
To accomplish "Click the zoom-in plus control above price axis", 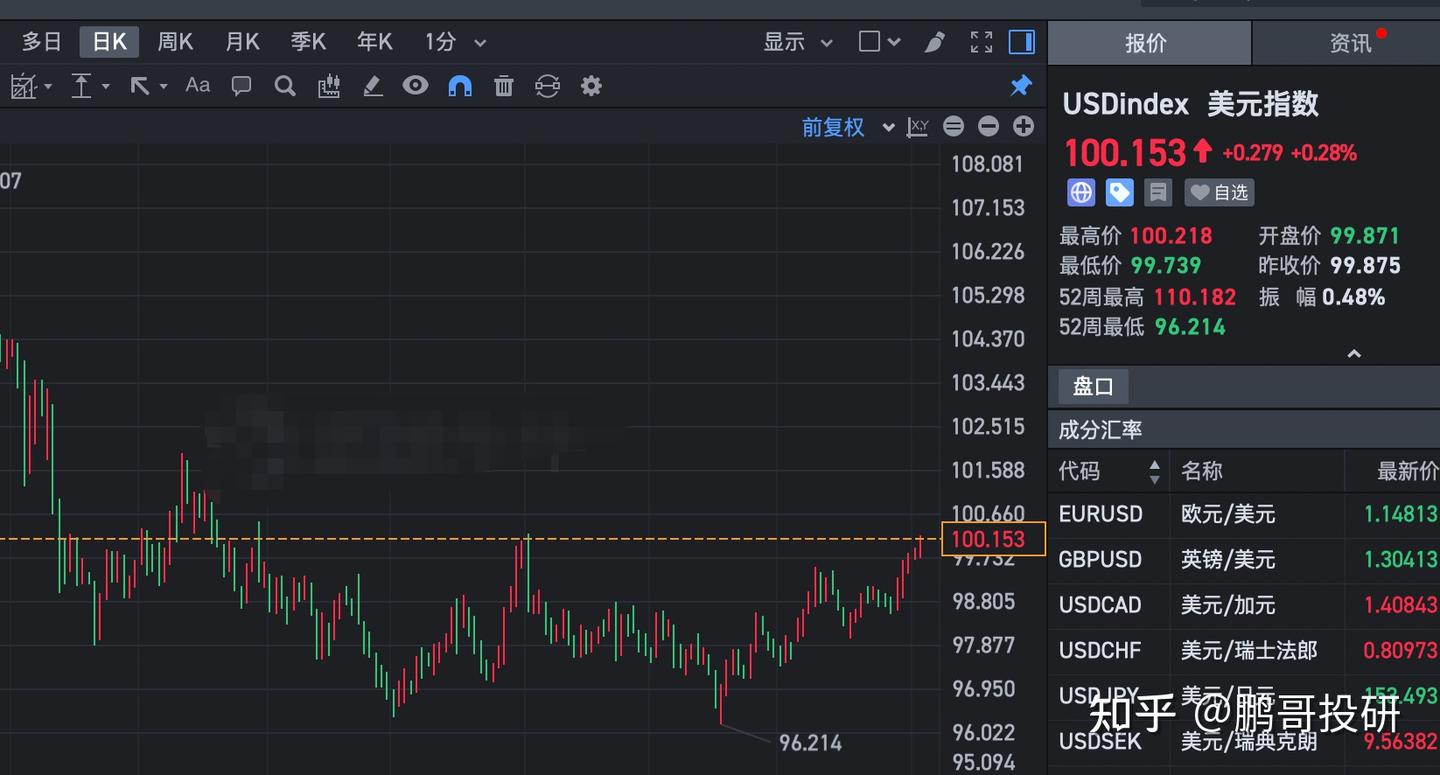I will [x=1023, y=127].
